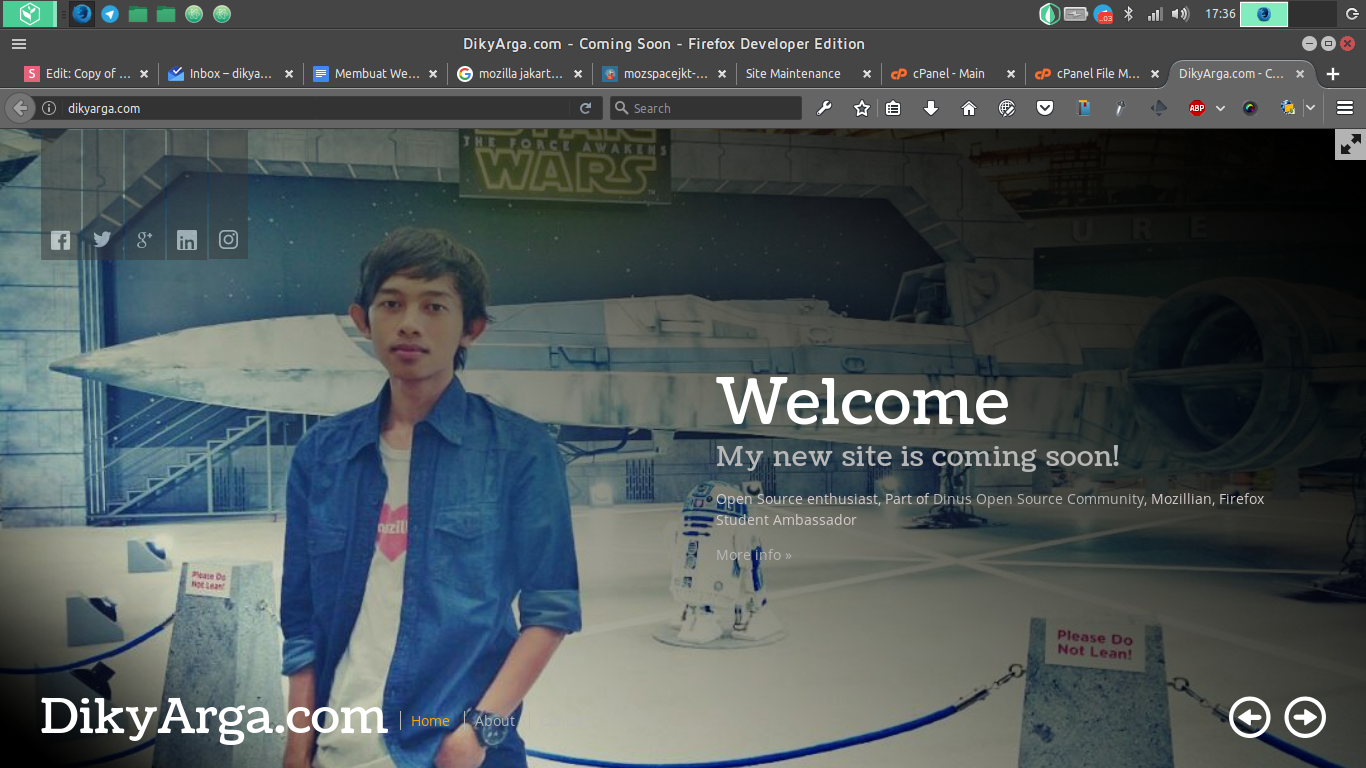Viewport: 1366px width, 768px height.
Task: Open Adblock Plus extension icon
Action: pos(1197,108)
